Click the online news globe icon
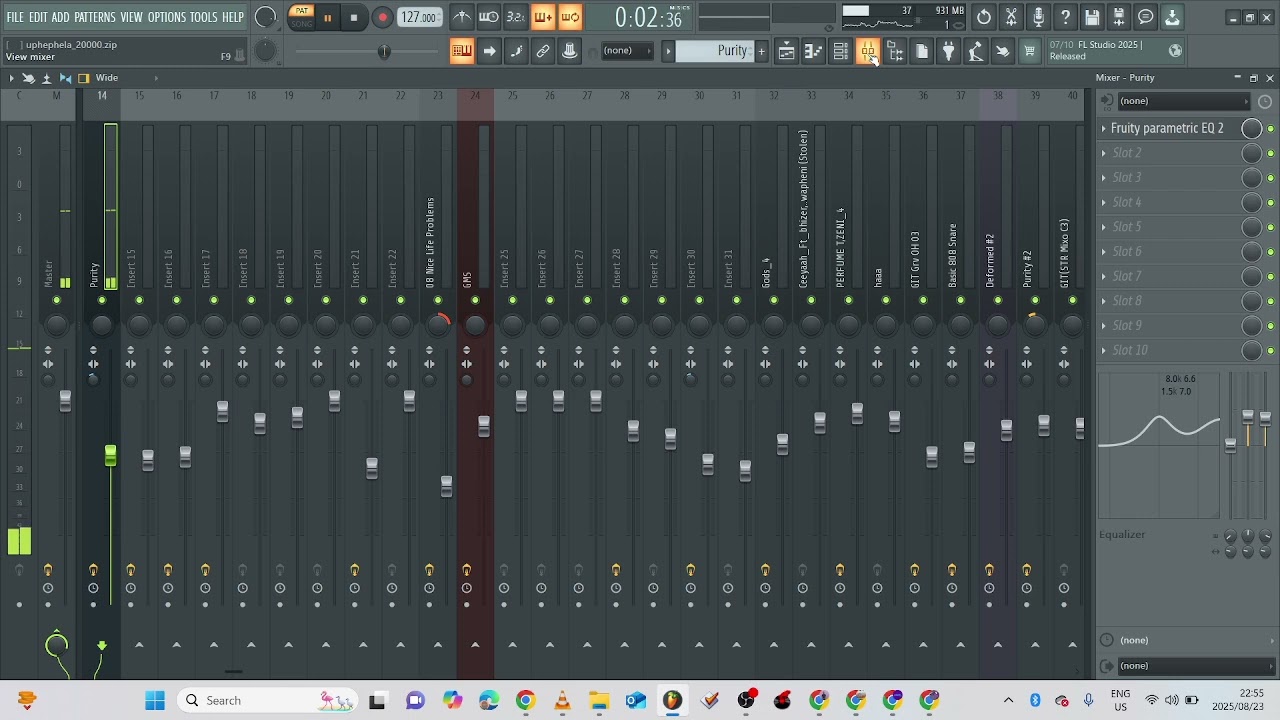Image resolution: width=1280 pixels, height=720 pixels. tap(1176, 51)
